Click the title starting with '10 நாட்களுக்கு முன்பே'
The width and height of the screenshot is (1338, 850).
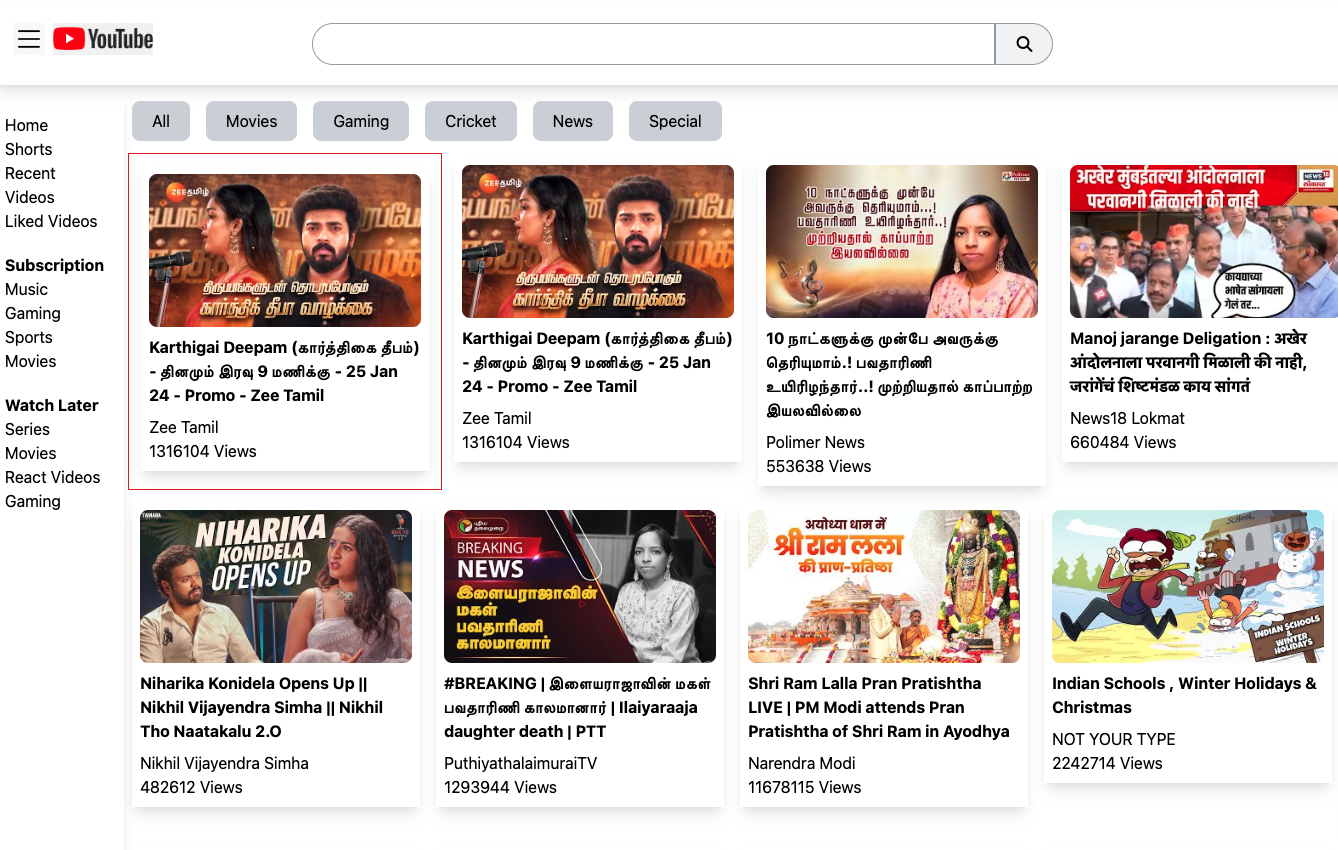point(900,374)
